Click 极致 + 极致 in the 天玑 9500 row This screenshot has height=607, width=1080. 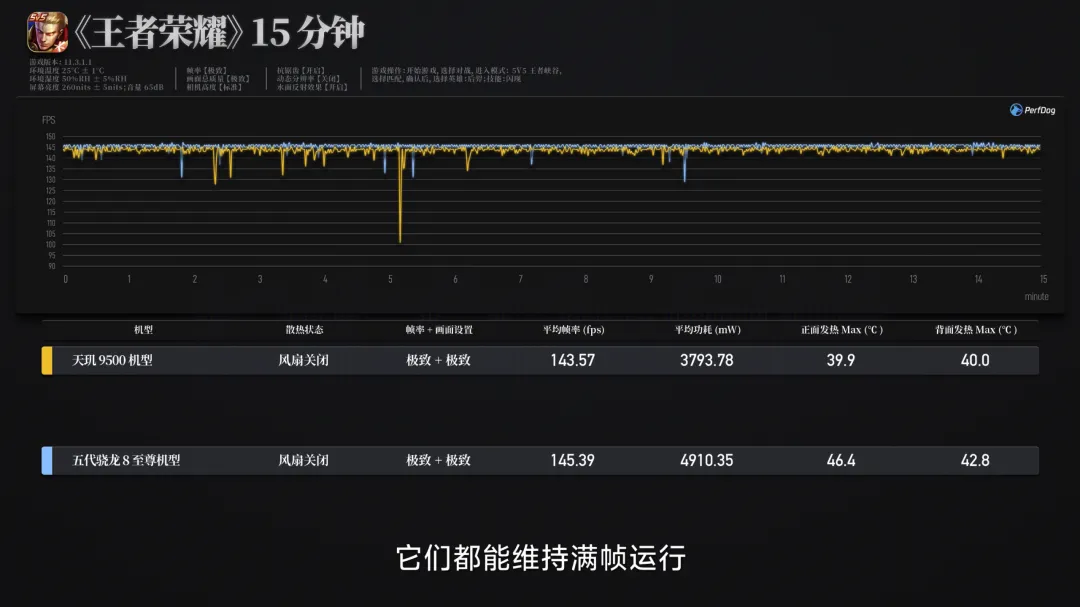click(438, 360)
